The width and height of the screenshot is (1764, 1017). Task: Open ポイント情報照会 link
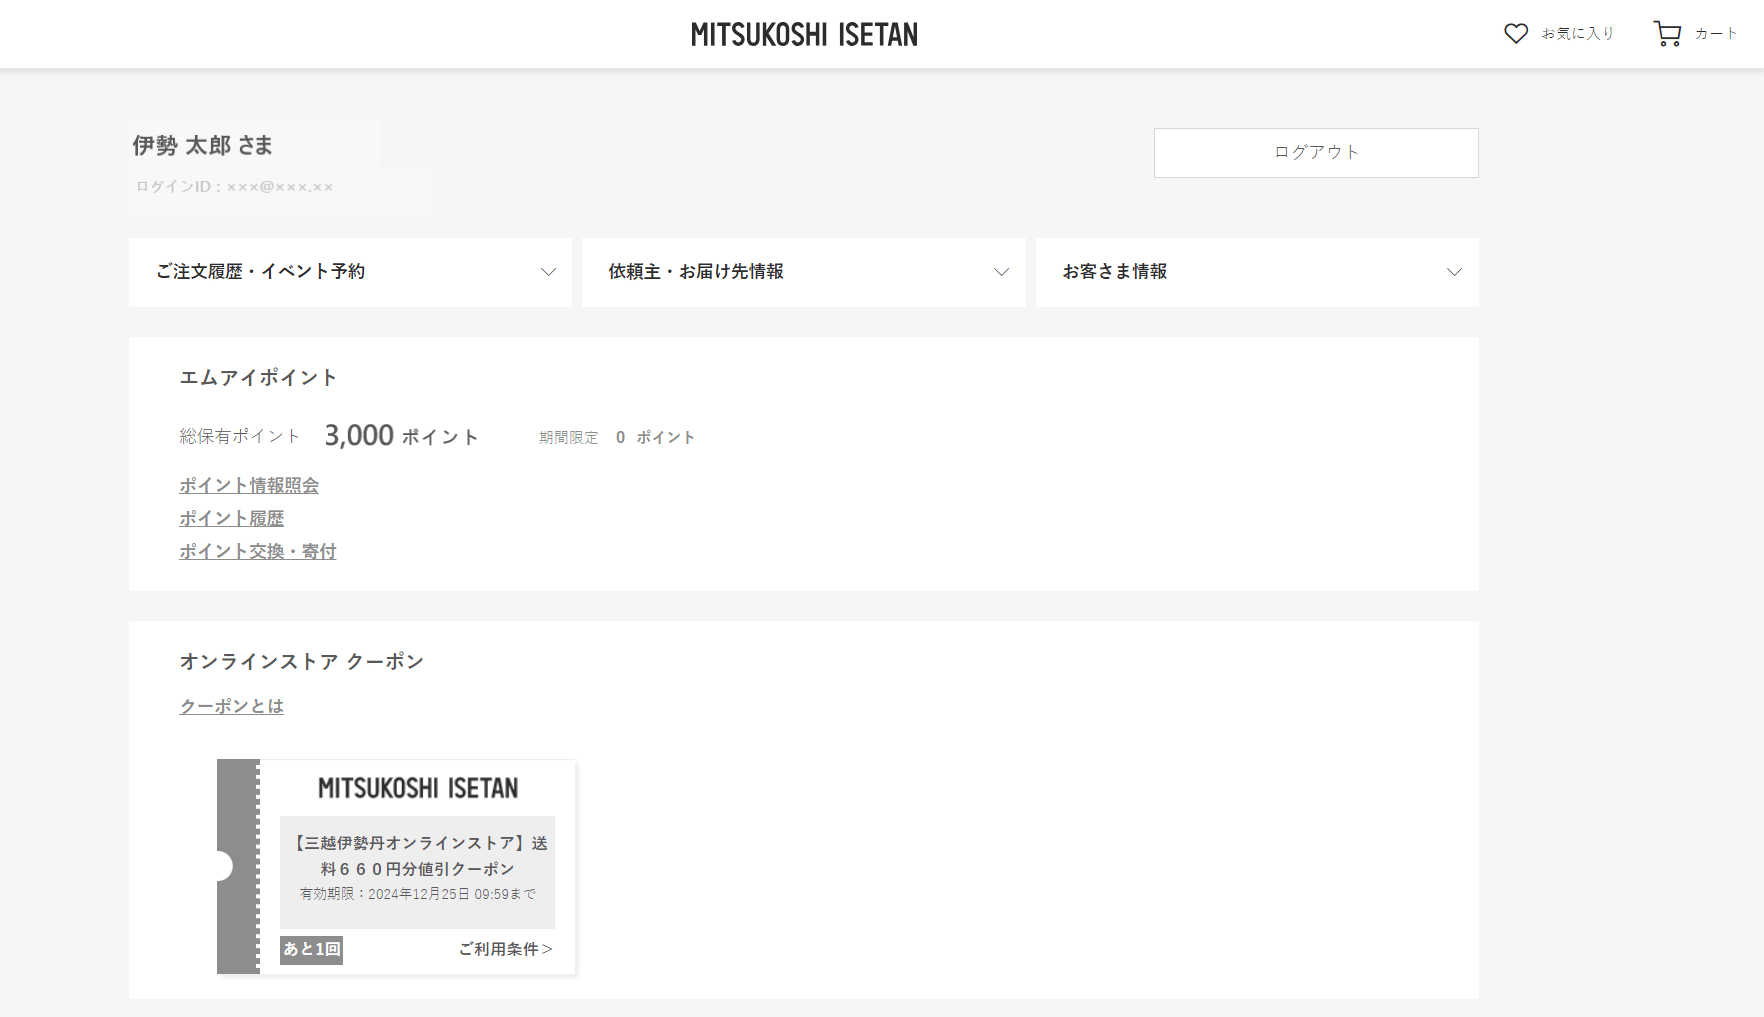click(x=249, y=485)
